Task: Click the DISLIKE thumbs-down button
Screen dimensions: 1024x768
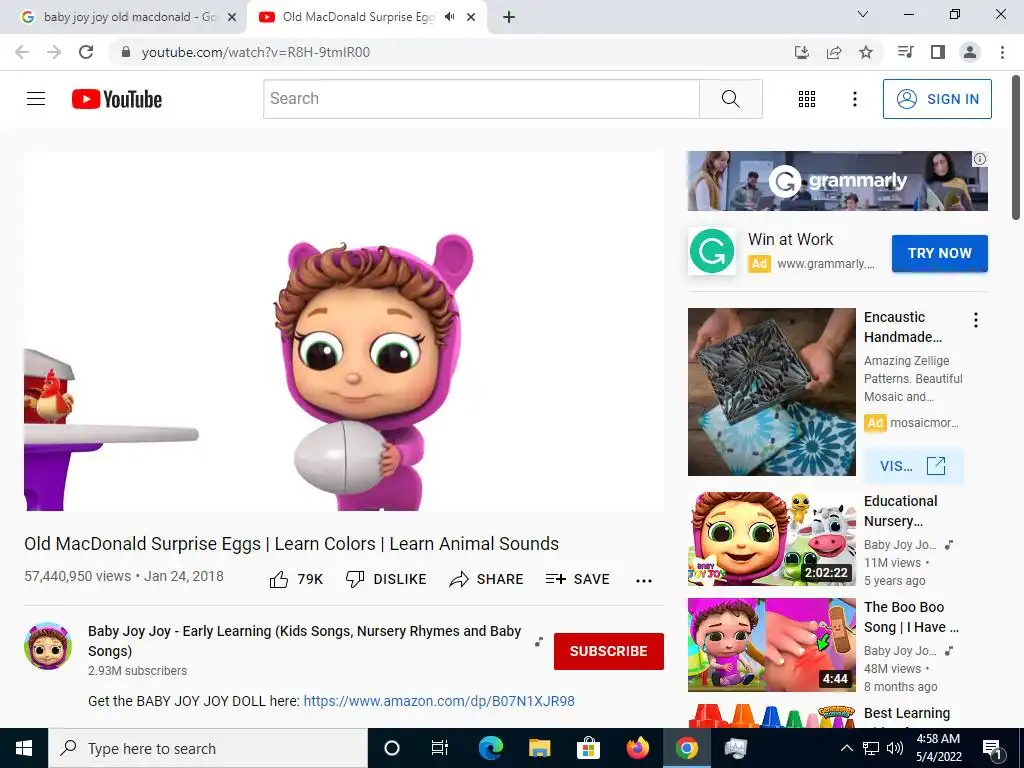Action: click(386, 579)
